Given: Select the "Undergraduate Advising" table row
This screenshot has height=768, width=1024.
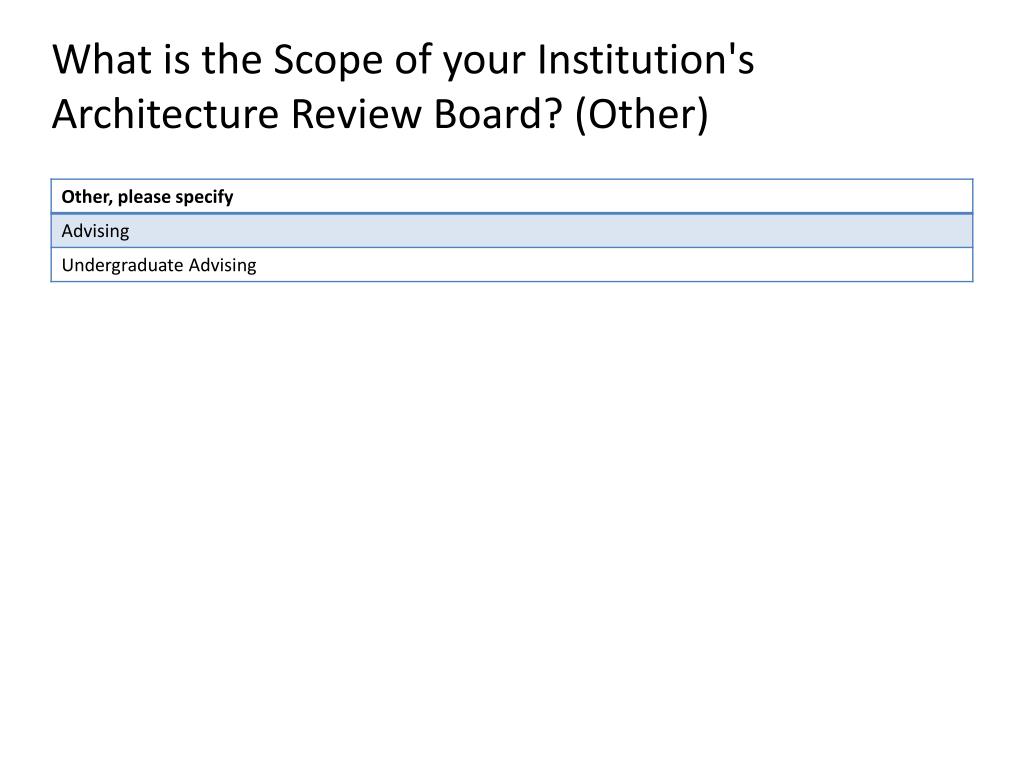Looking at the screenshot, I should pos(512,265).
